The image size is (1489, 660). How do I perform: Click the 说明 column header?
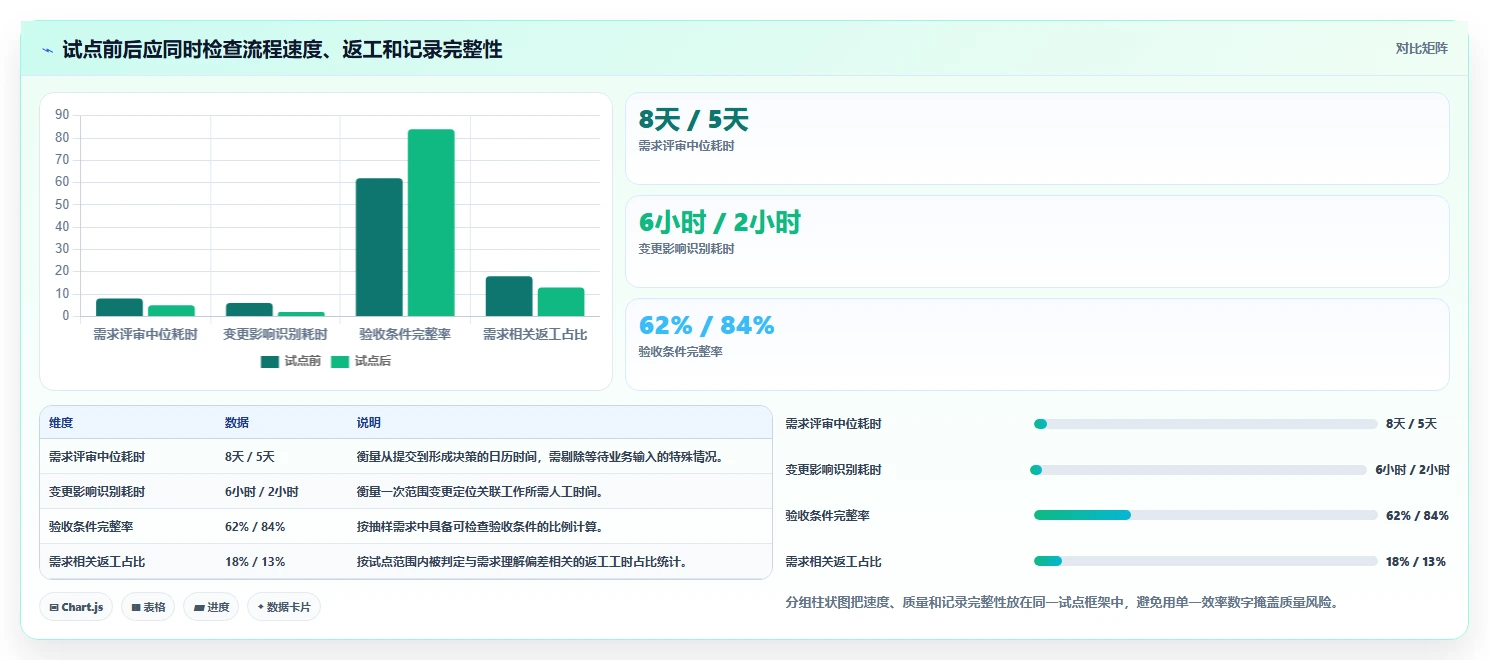click(x=369, y=423)
